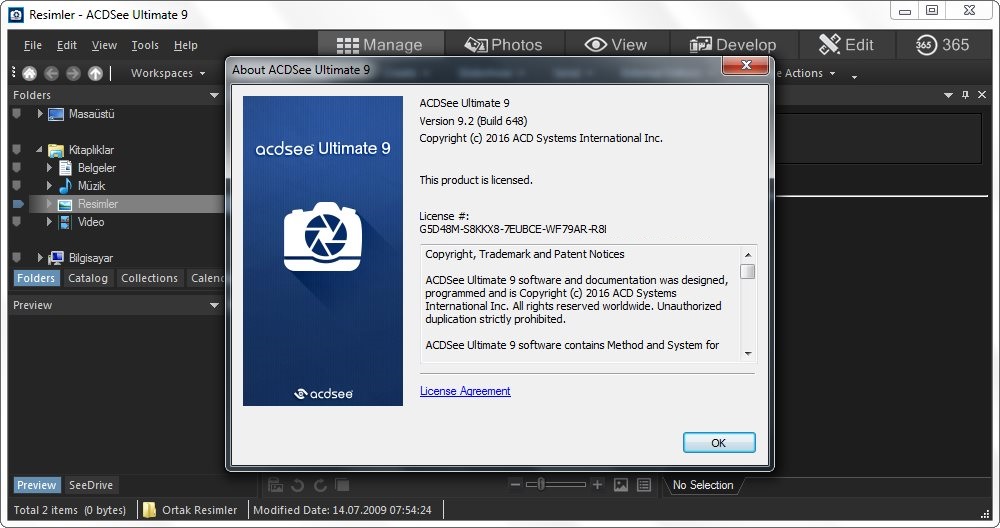The width and height of the screenshot is (1000, 528).
Task: Toggle Easy-Select marker beside Belgeler
Action: [x=17, y=167]
